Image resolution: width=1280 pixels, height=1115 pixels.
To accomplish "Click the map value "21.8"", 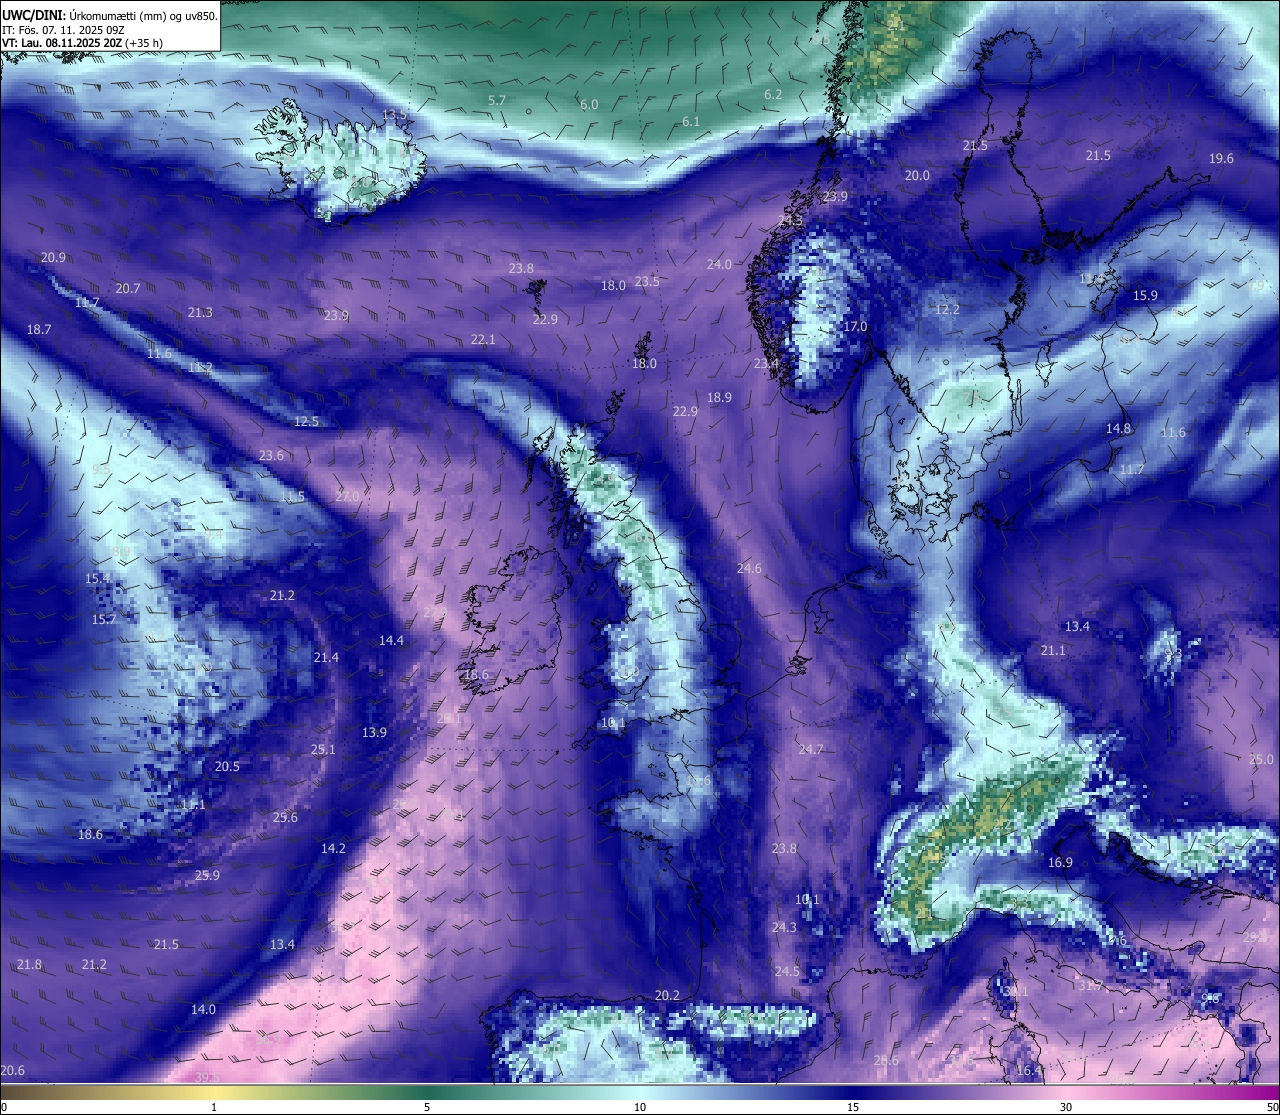I will (29, 964).
